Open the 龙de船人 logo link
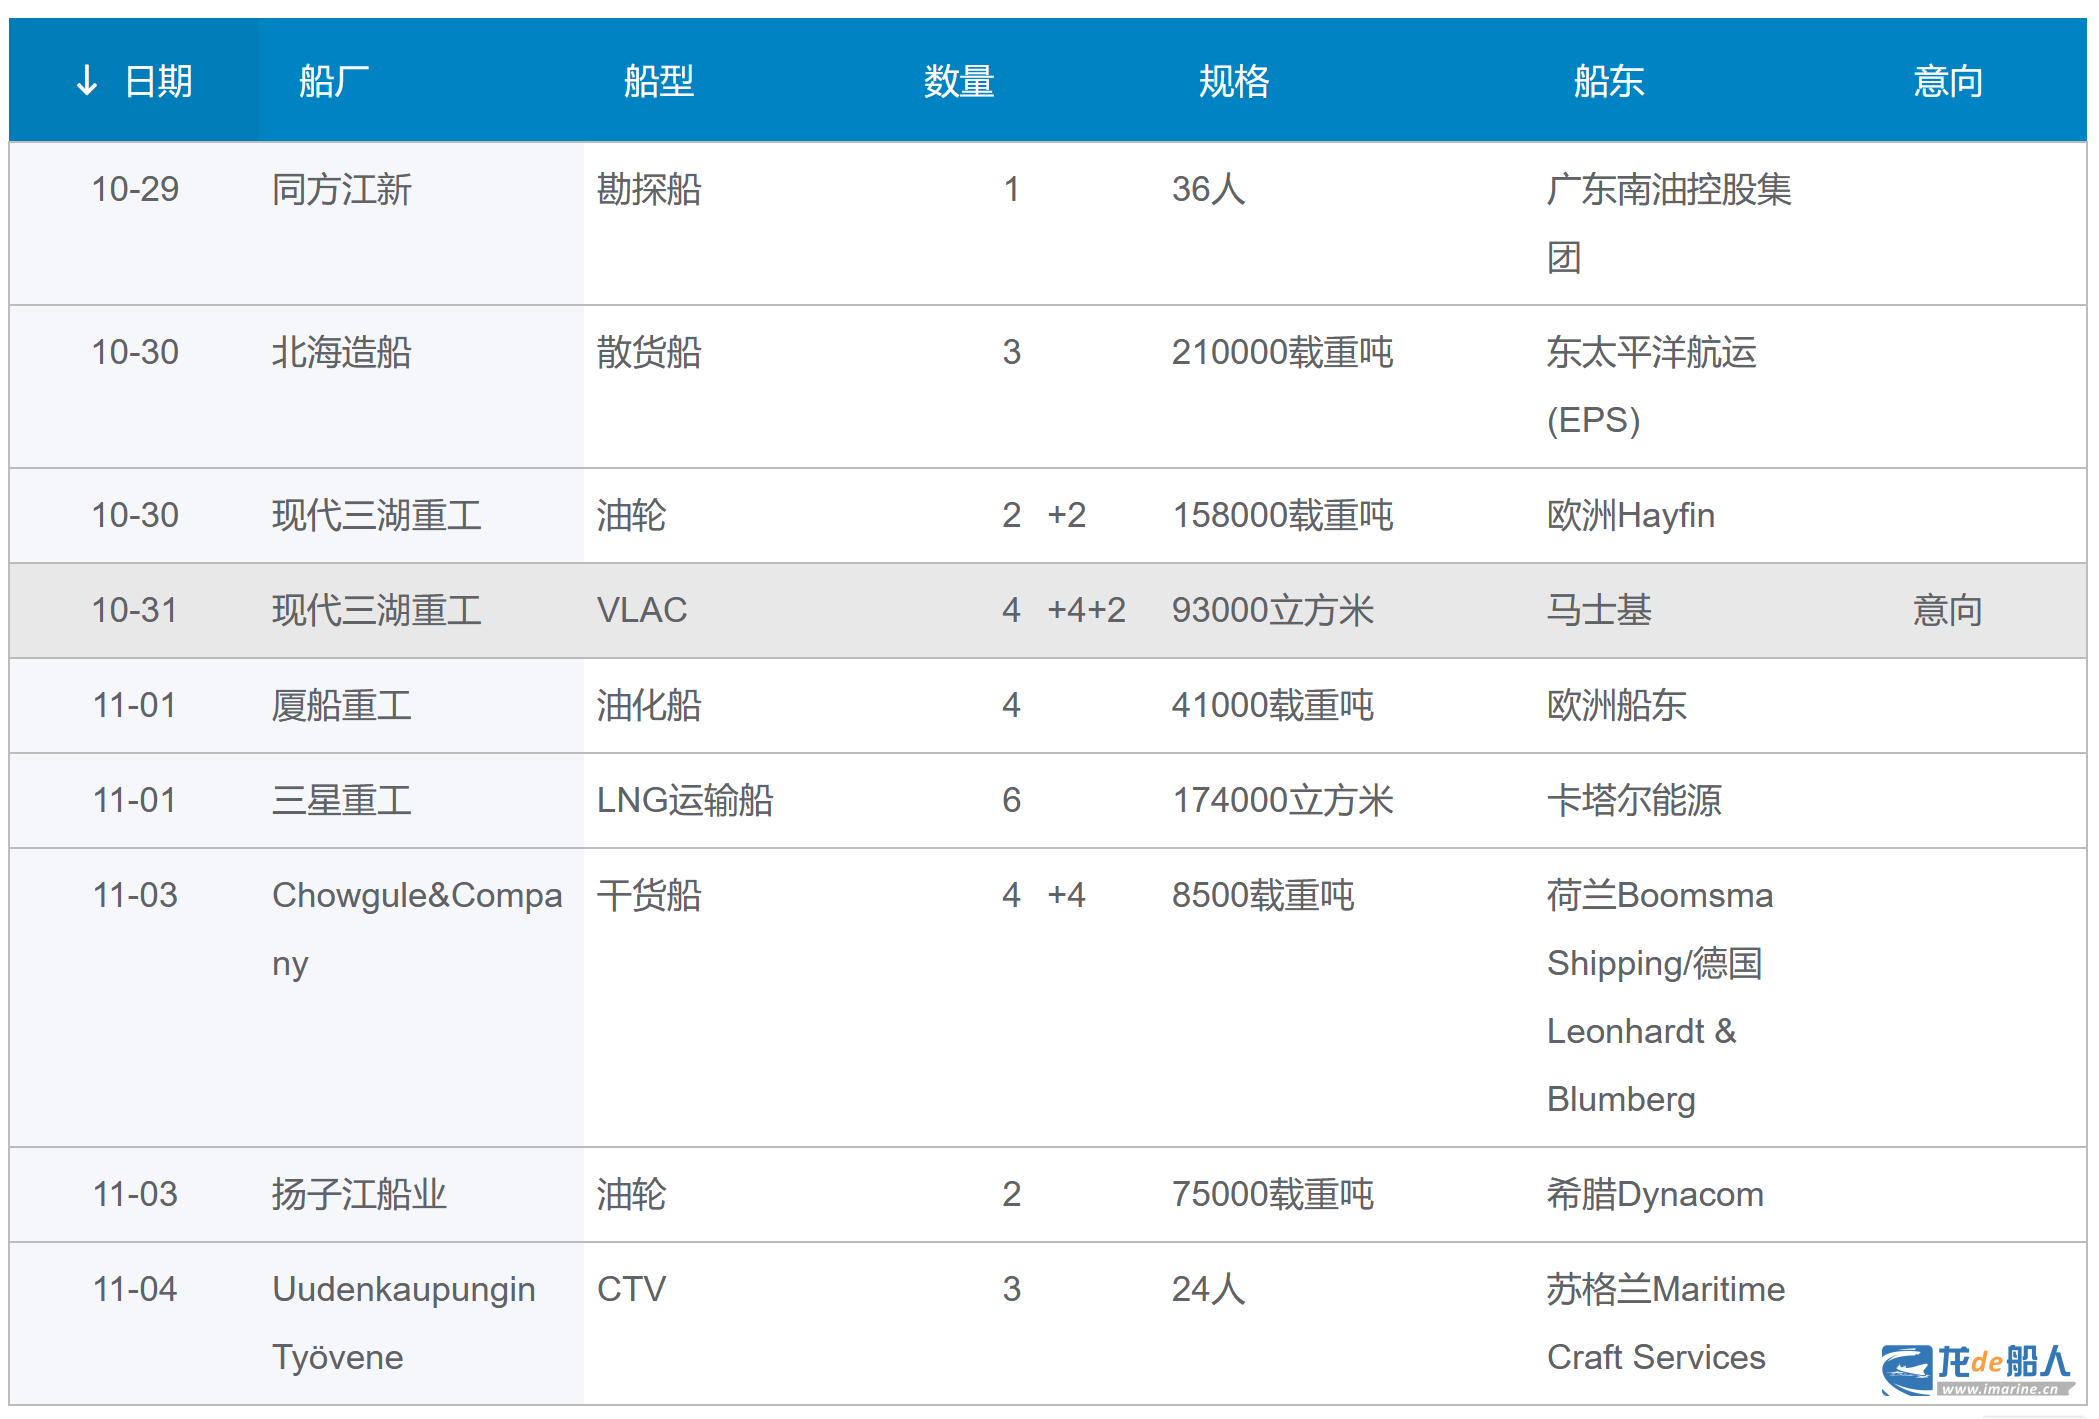This screenshot has width=2099, height=1419. (x=1977, y=1369)
